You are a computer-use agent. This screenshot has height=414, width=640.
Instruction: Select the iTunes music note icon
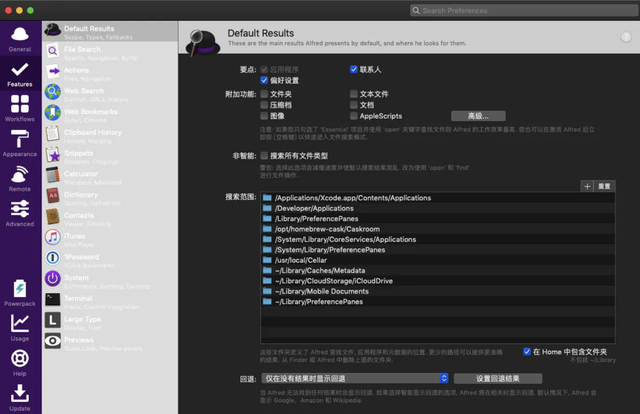point(53,238)
